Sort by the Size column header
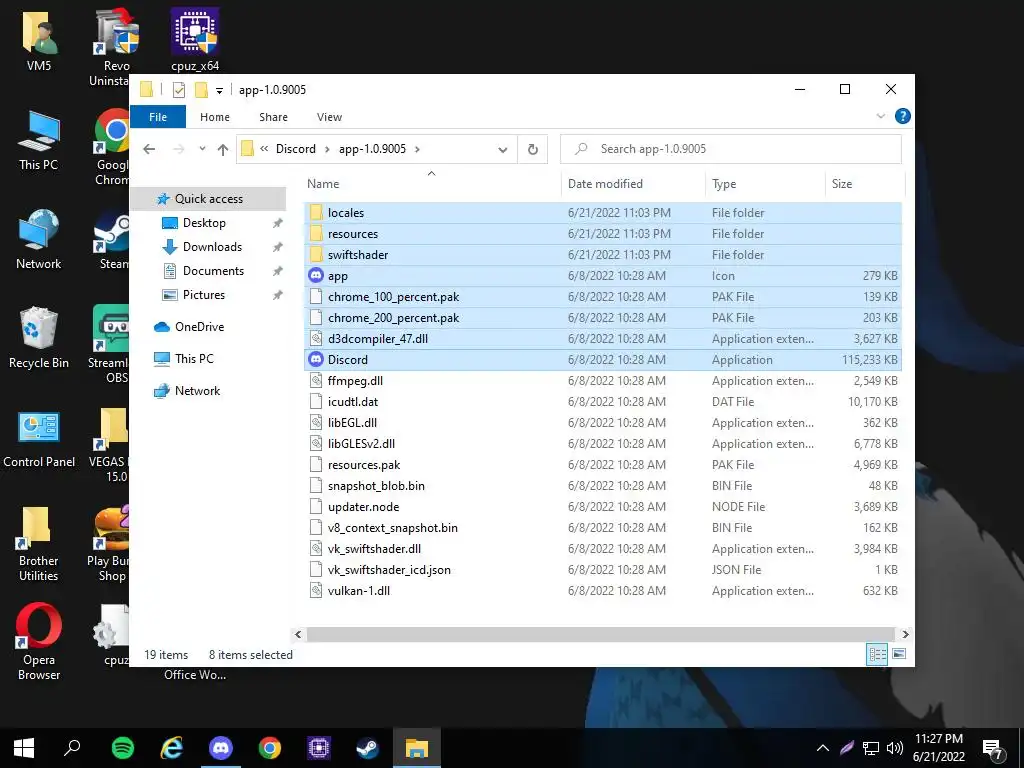Screen dimensions: 1024x768 (x=865, y=184)
